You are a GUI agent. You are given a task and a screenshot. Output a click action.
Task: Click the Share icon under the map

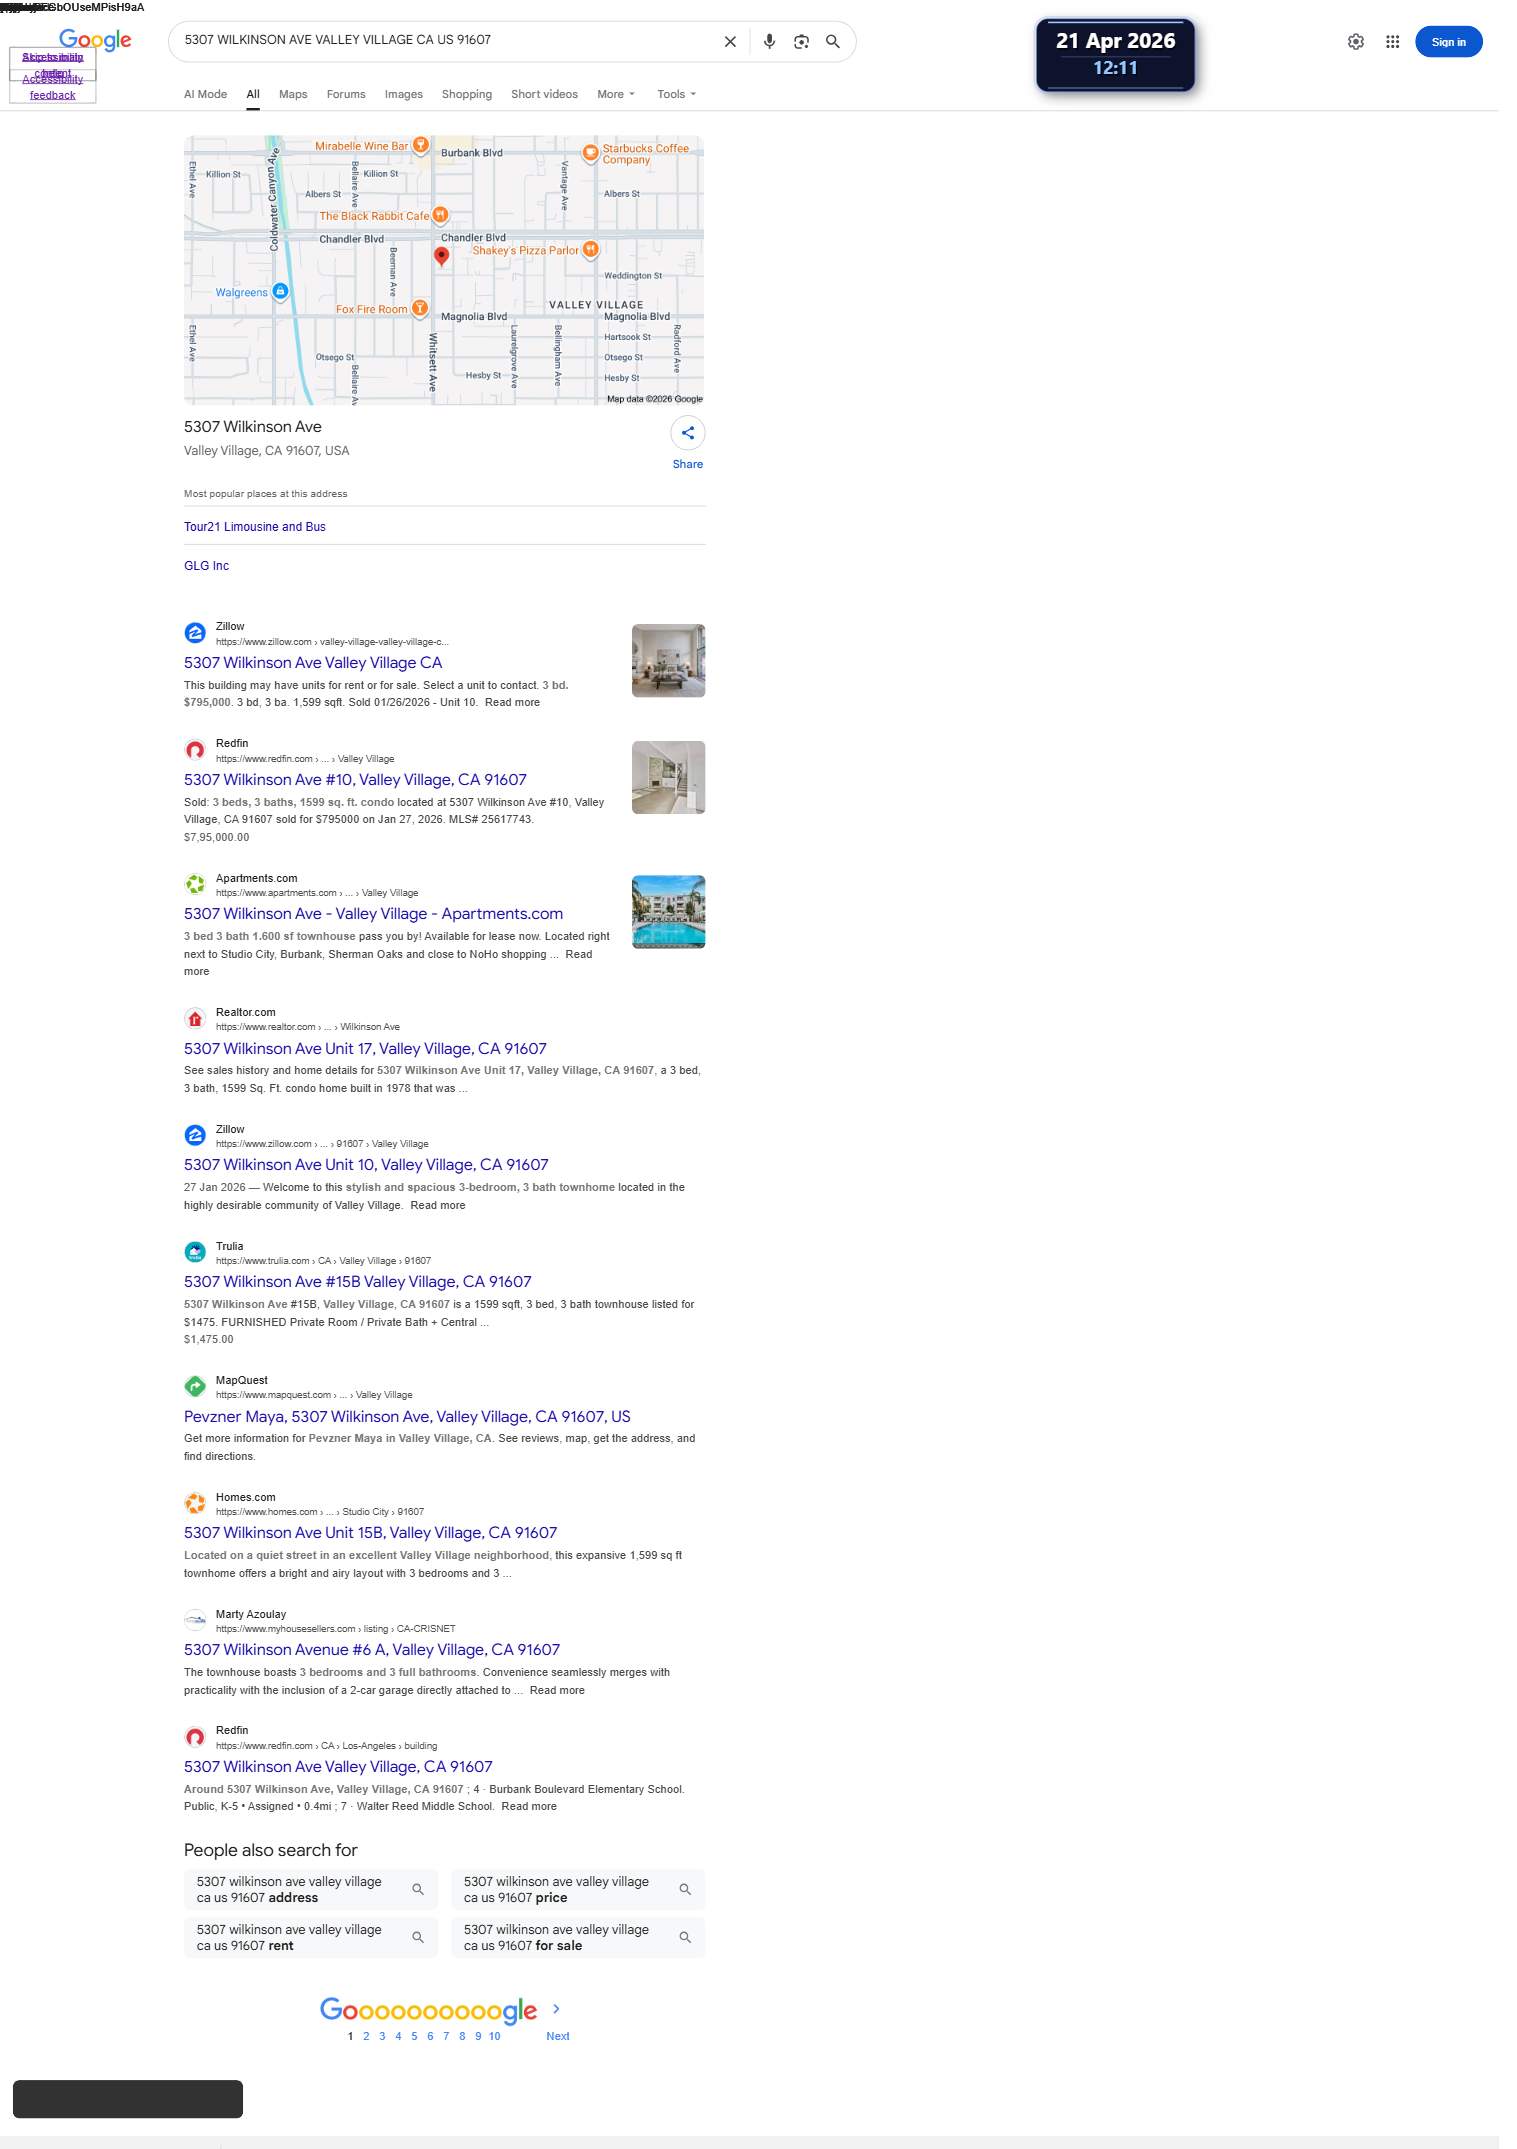coord(688,433)
